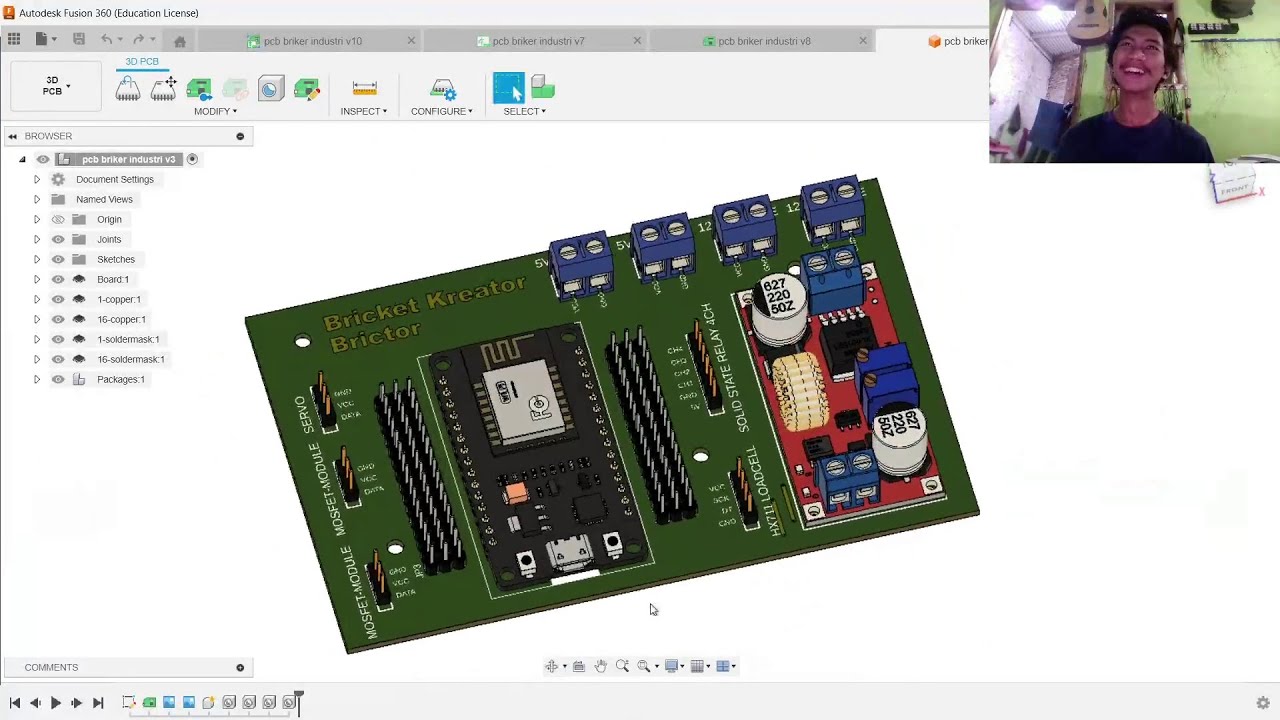Image resolution: width=1280 pixels, height=720 pixels.
Task: Jump timeline to the beginning
Action: click(x=14, y=703)
